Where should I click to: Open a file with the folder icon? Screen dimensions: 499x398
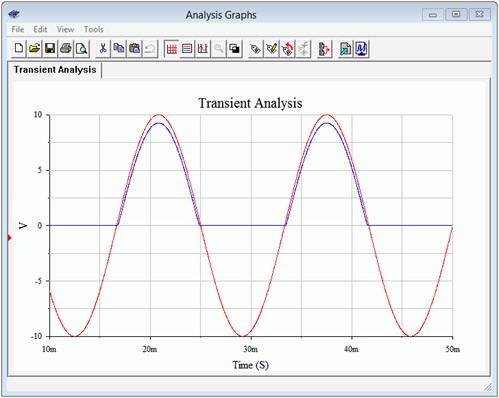coord(34,49)
